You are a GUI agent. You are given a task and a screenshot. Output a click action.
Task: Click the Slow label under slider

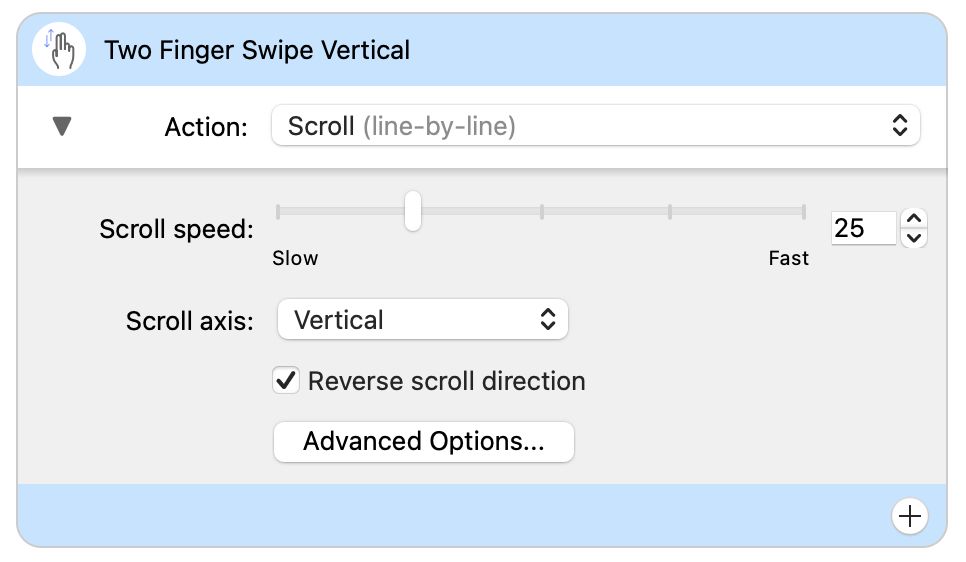click(x=295, y=258)
